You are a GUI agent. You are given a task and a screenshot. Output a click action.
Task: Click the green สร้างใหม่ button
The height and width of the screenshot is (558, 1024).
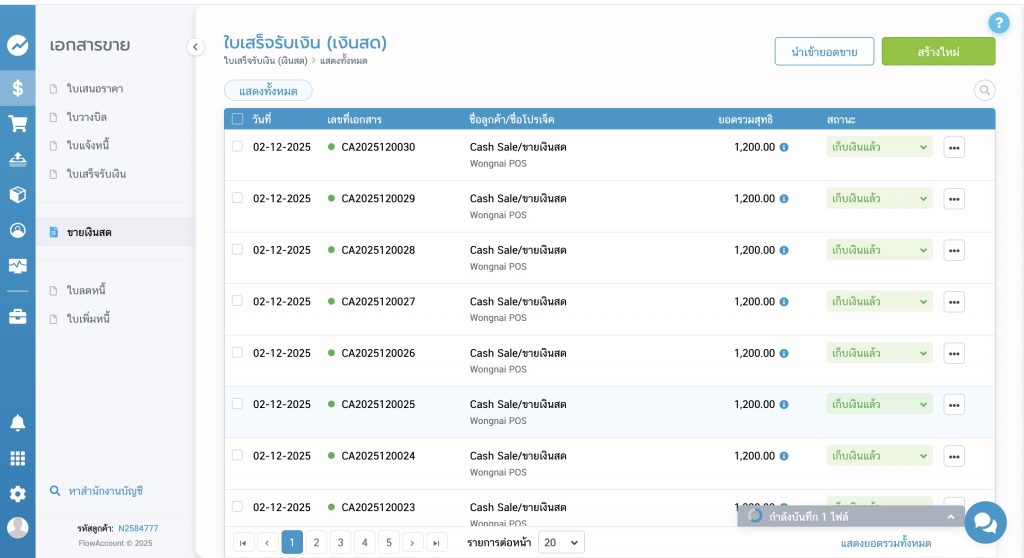pyautogui.click(x=937, y=51)
